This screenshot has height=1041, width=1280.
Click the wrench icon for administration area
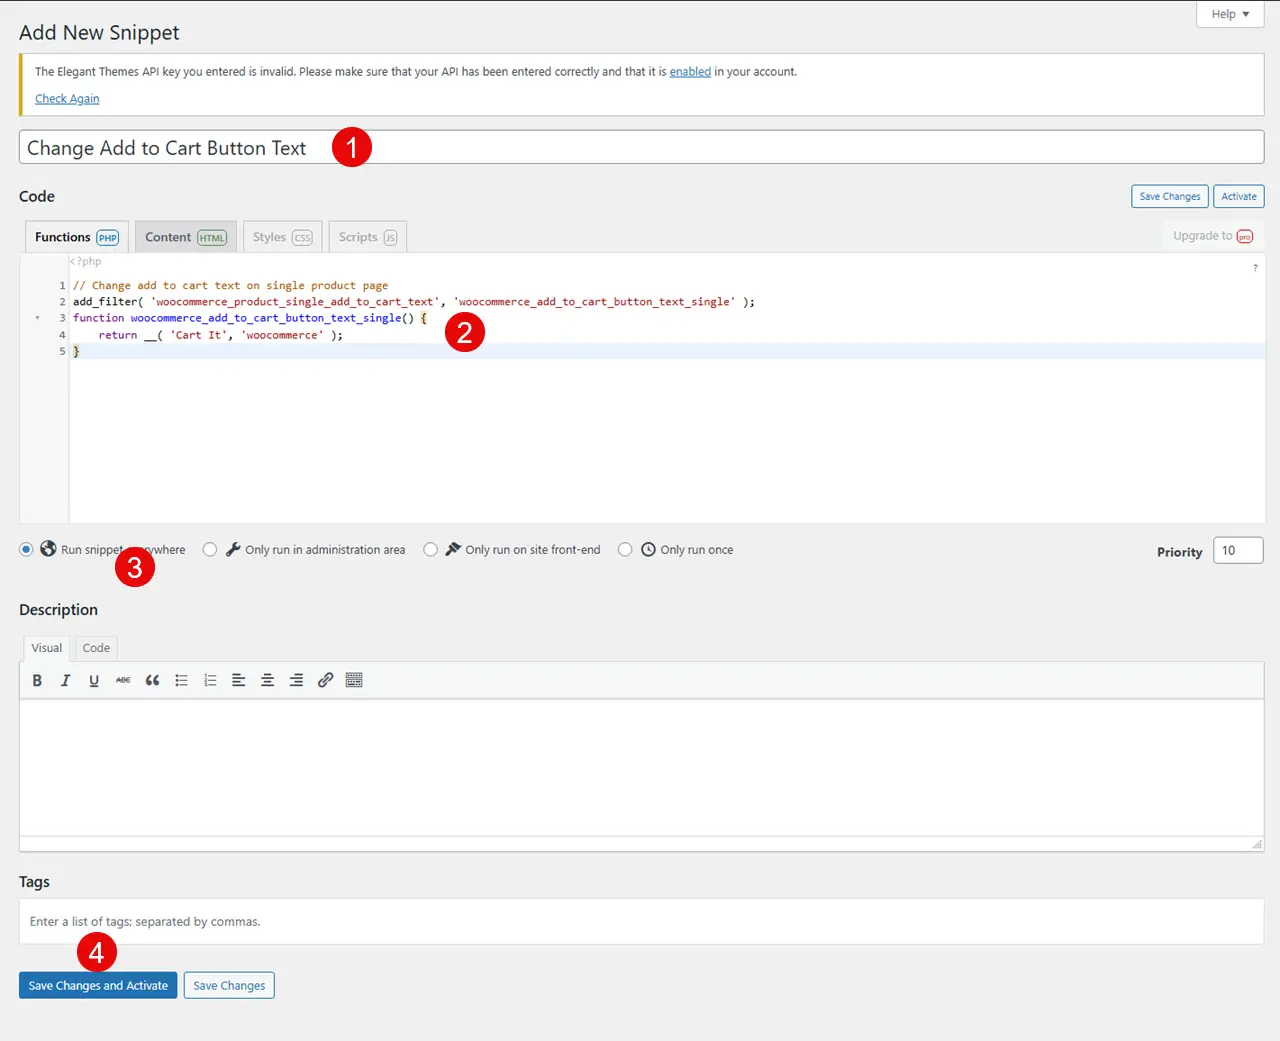tap(233, 549)
